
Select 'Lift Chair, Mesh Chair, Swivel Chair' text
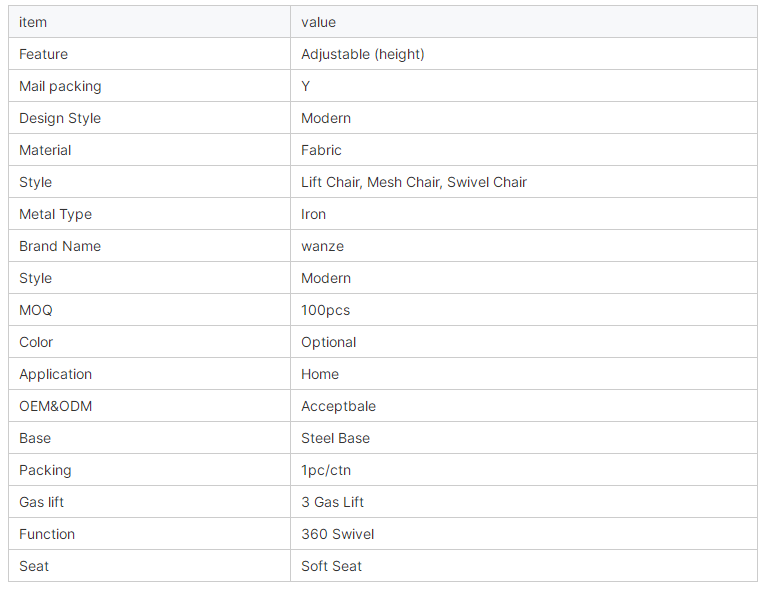tap(414, 182)
